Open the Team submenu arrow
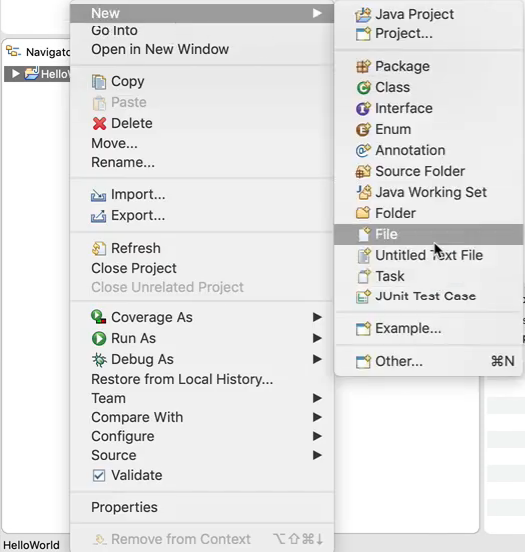This screenshot has height=552, width=525. click(x=317, y=398)
